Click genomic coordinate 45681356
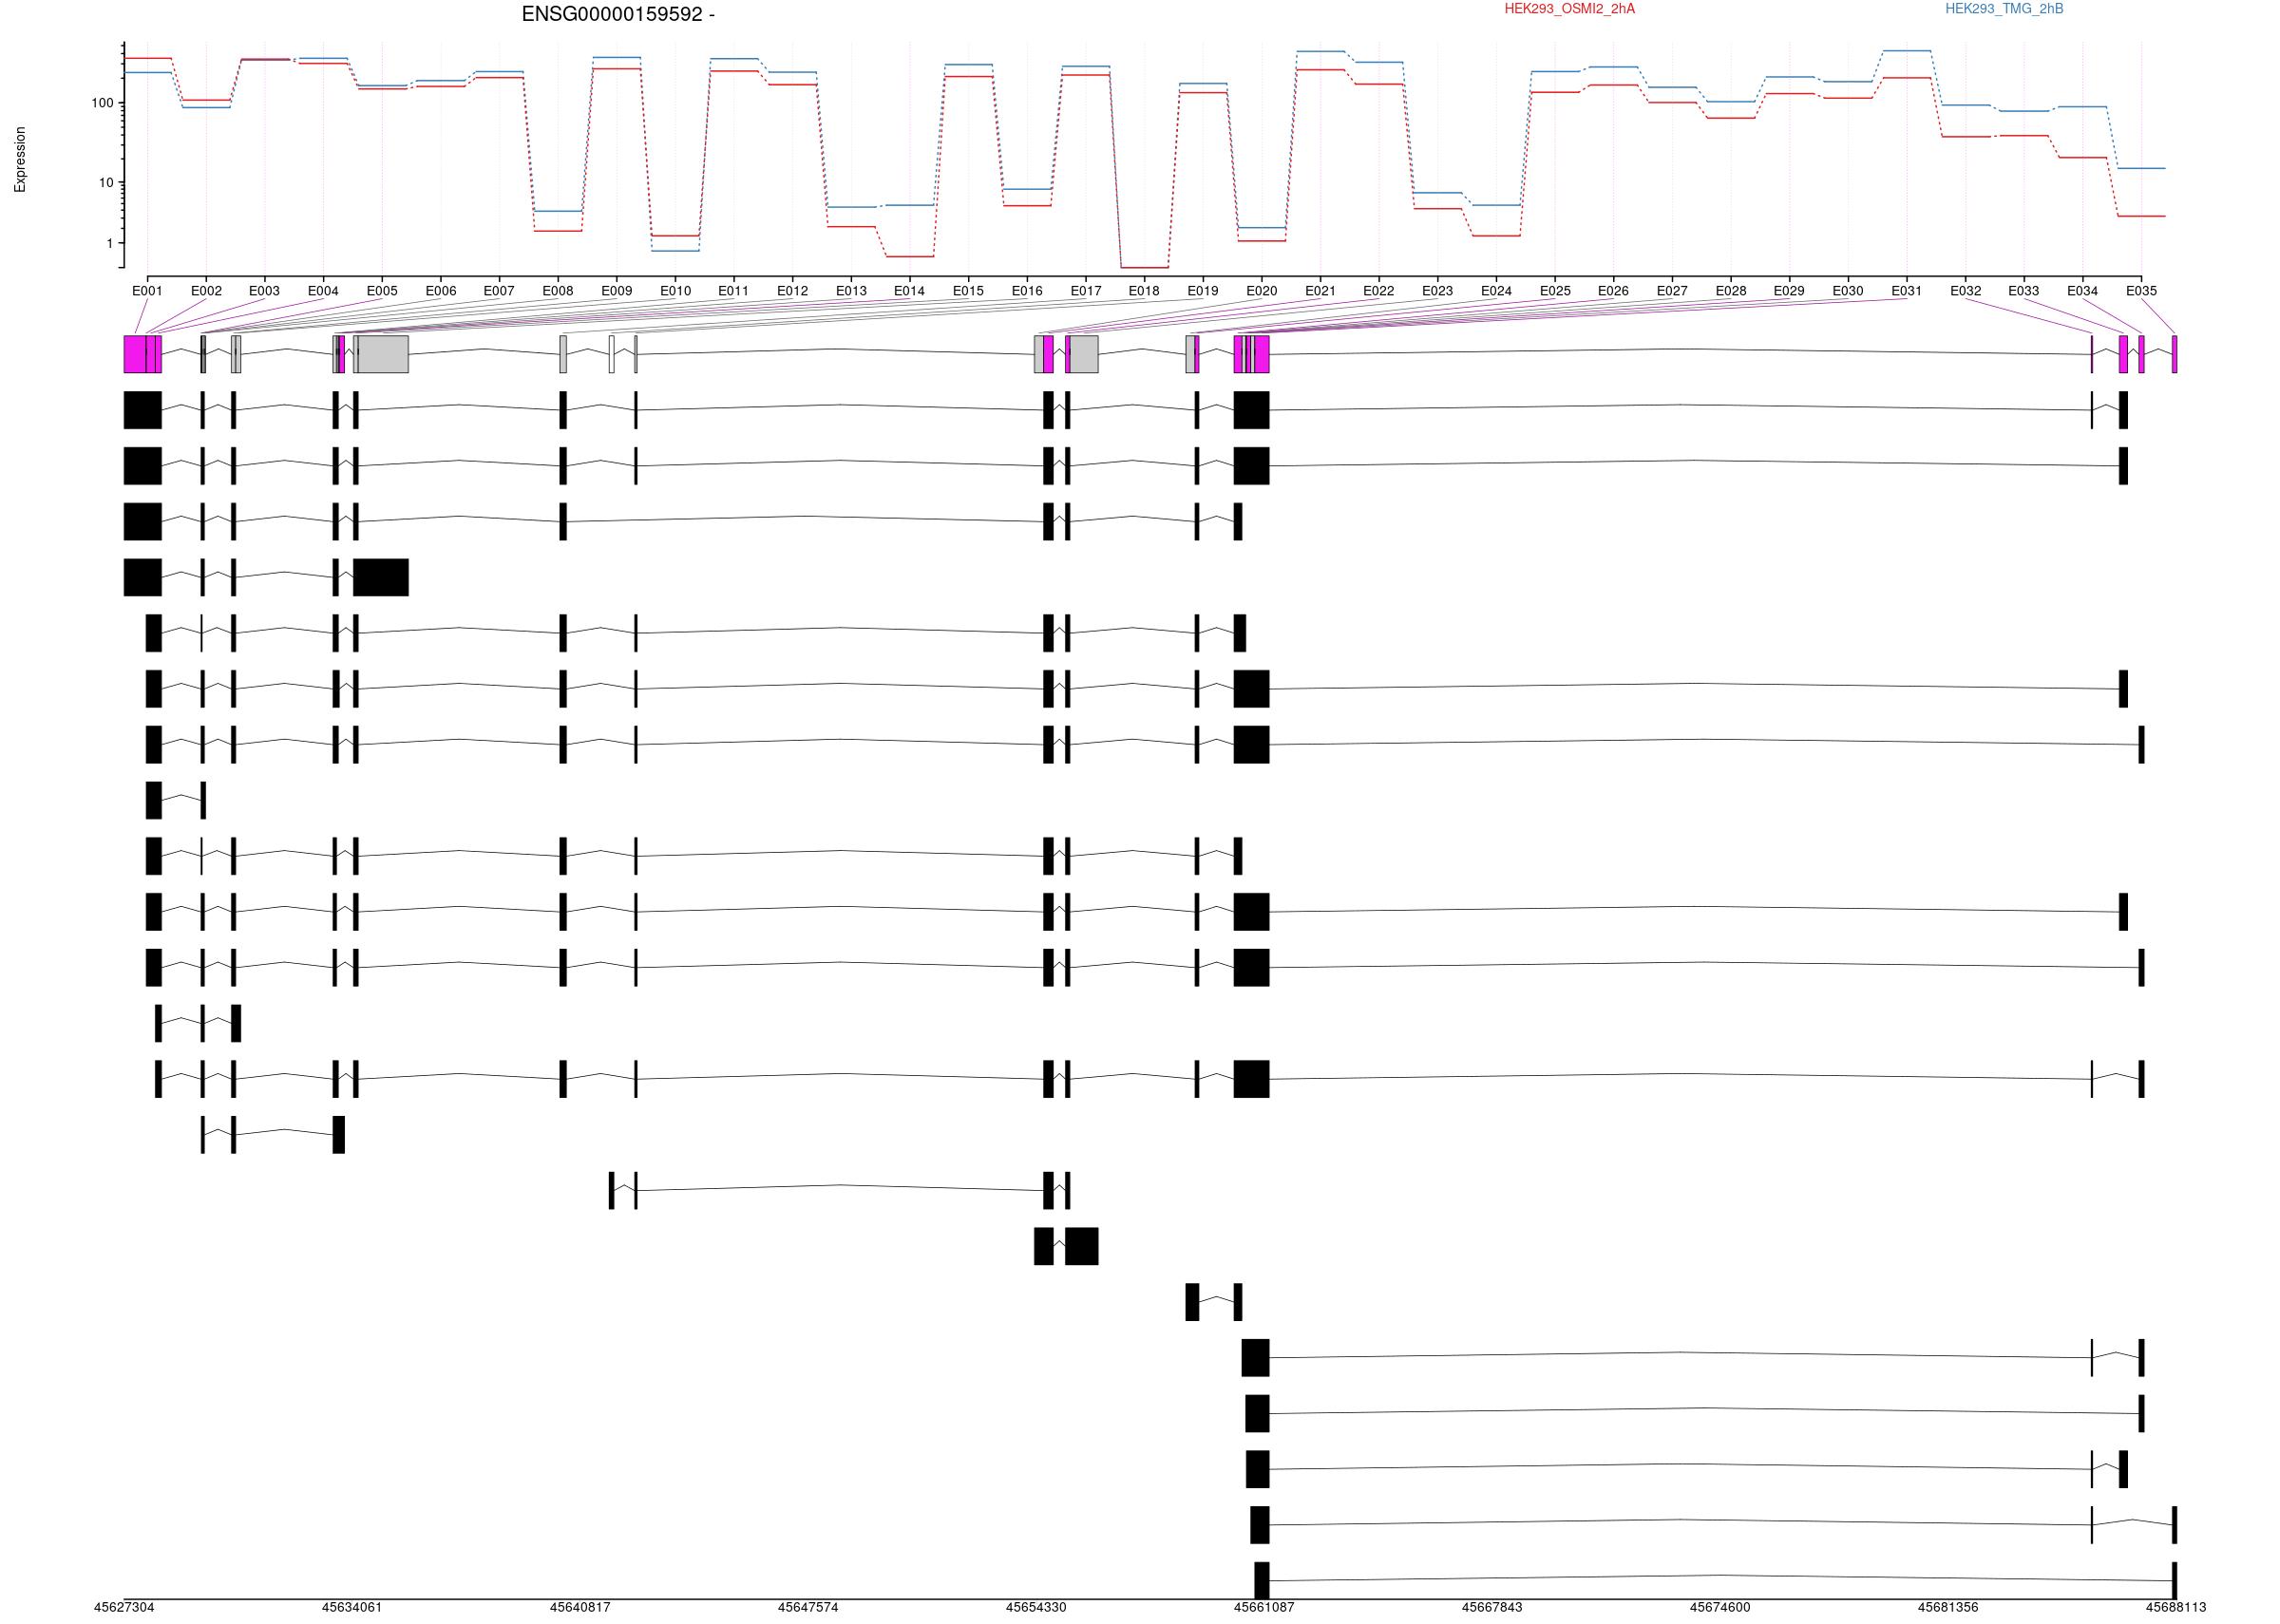The image size is (2280, 1624). pyautogui.click(x=1948, y=1608)
